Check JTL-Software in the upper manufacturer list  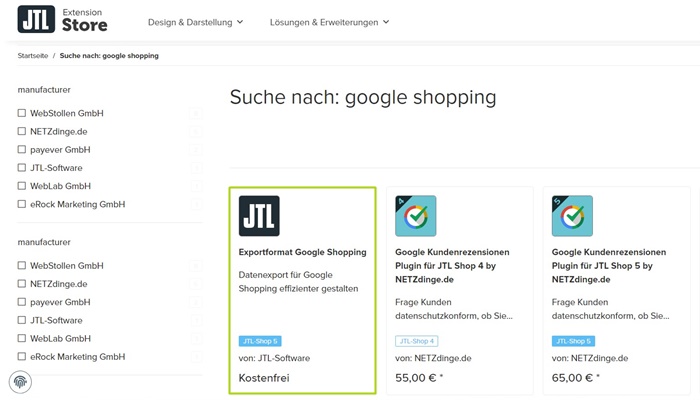pyautogui.click(x=21, y=167)
